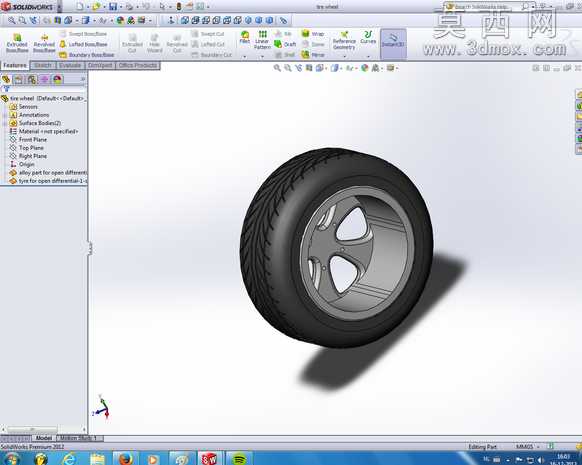Image resolution: width=582 pixels, height=465 pixels.
Task: Switch to the Sketch tab
Action: click(x=43, y=65)
